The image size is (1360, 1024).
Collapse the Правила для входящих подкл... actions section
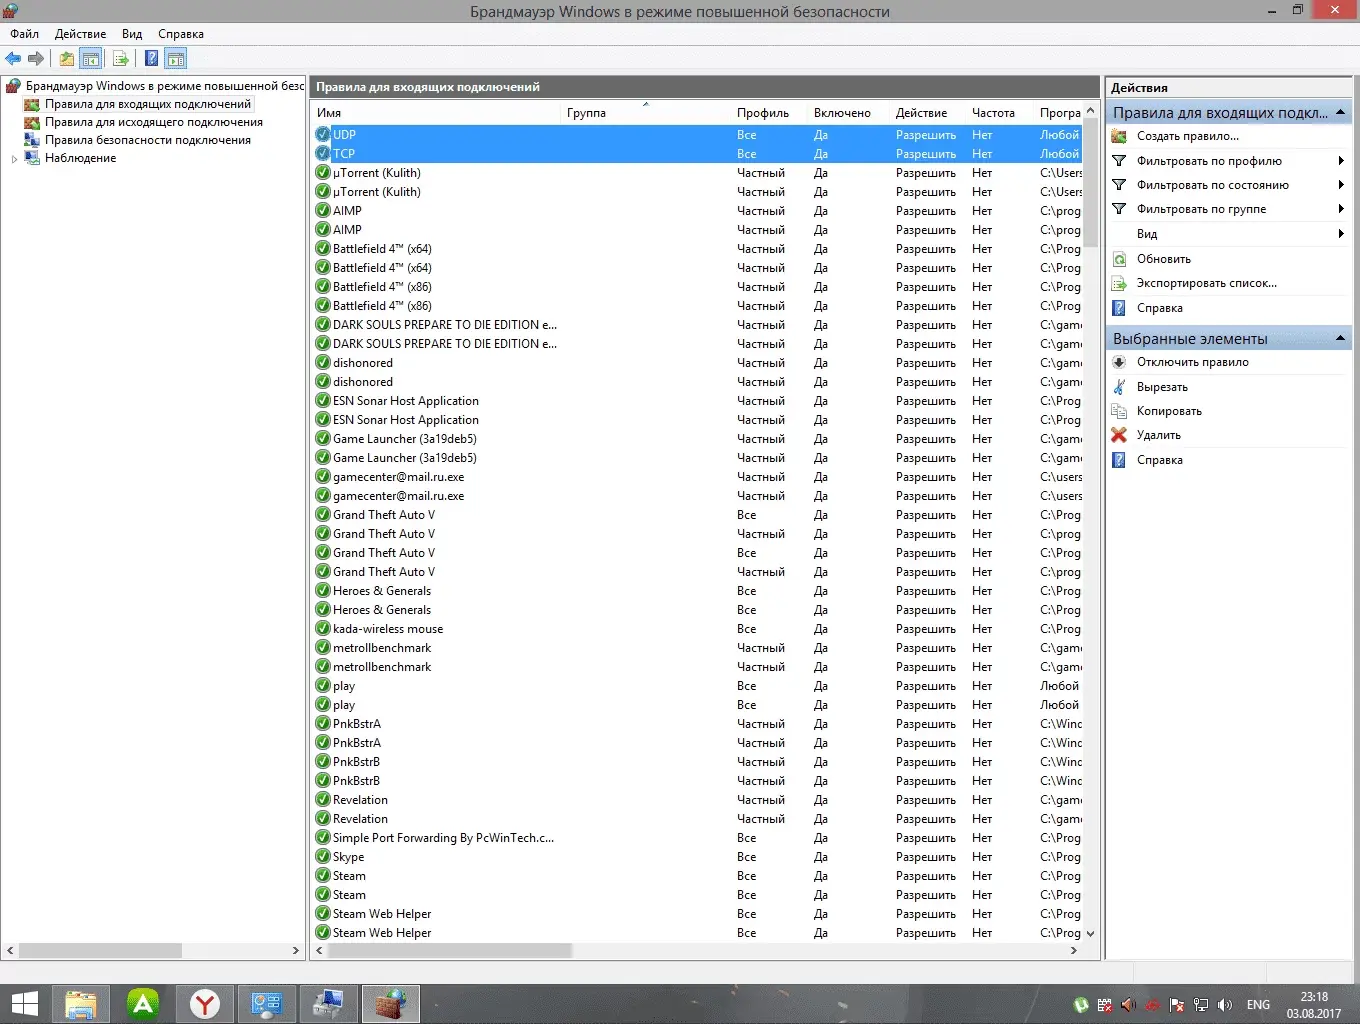[x=1340, y=113]
